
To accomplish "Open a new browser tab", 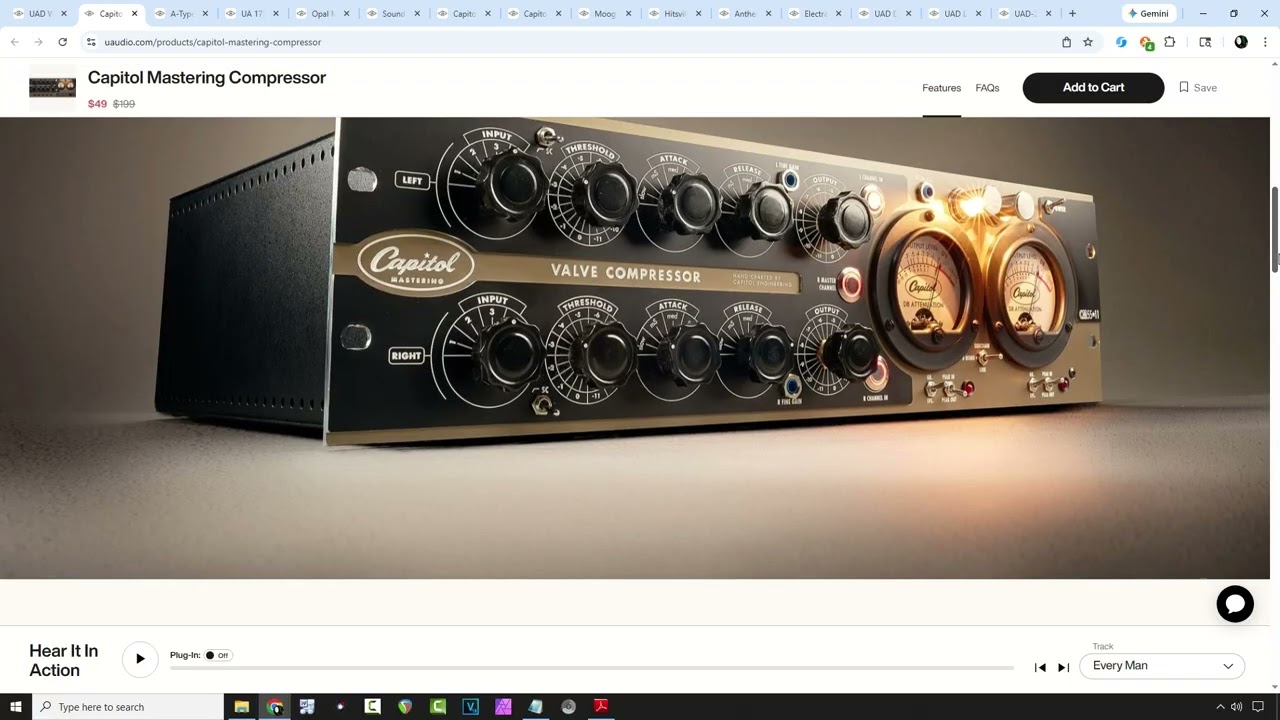I will (1072, 14).
